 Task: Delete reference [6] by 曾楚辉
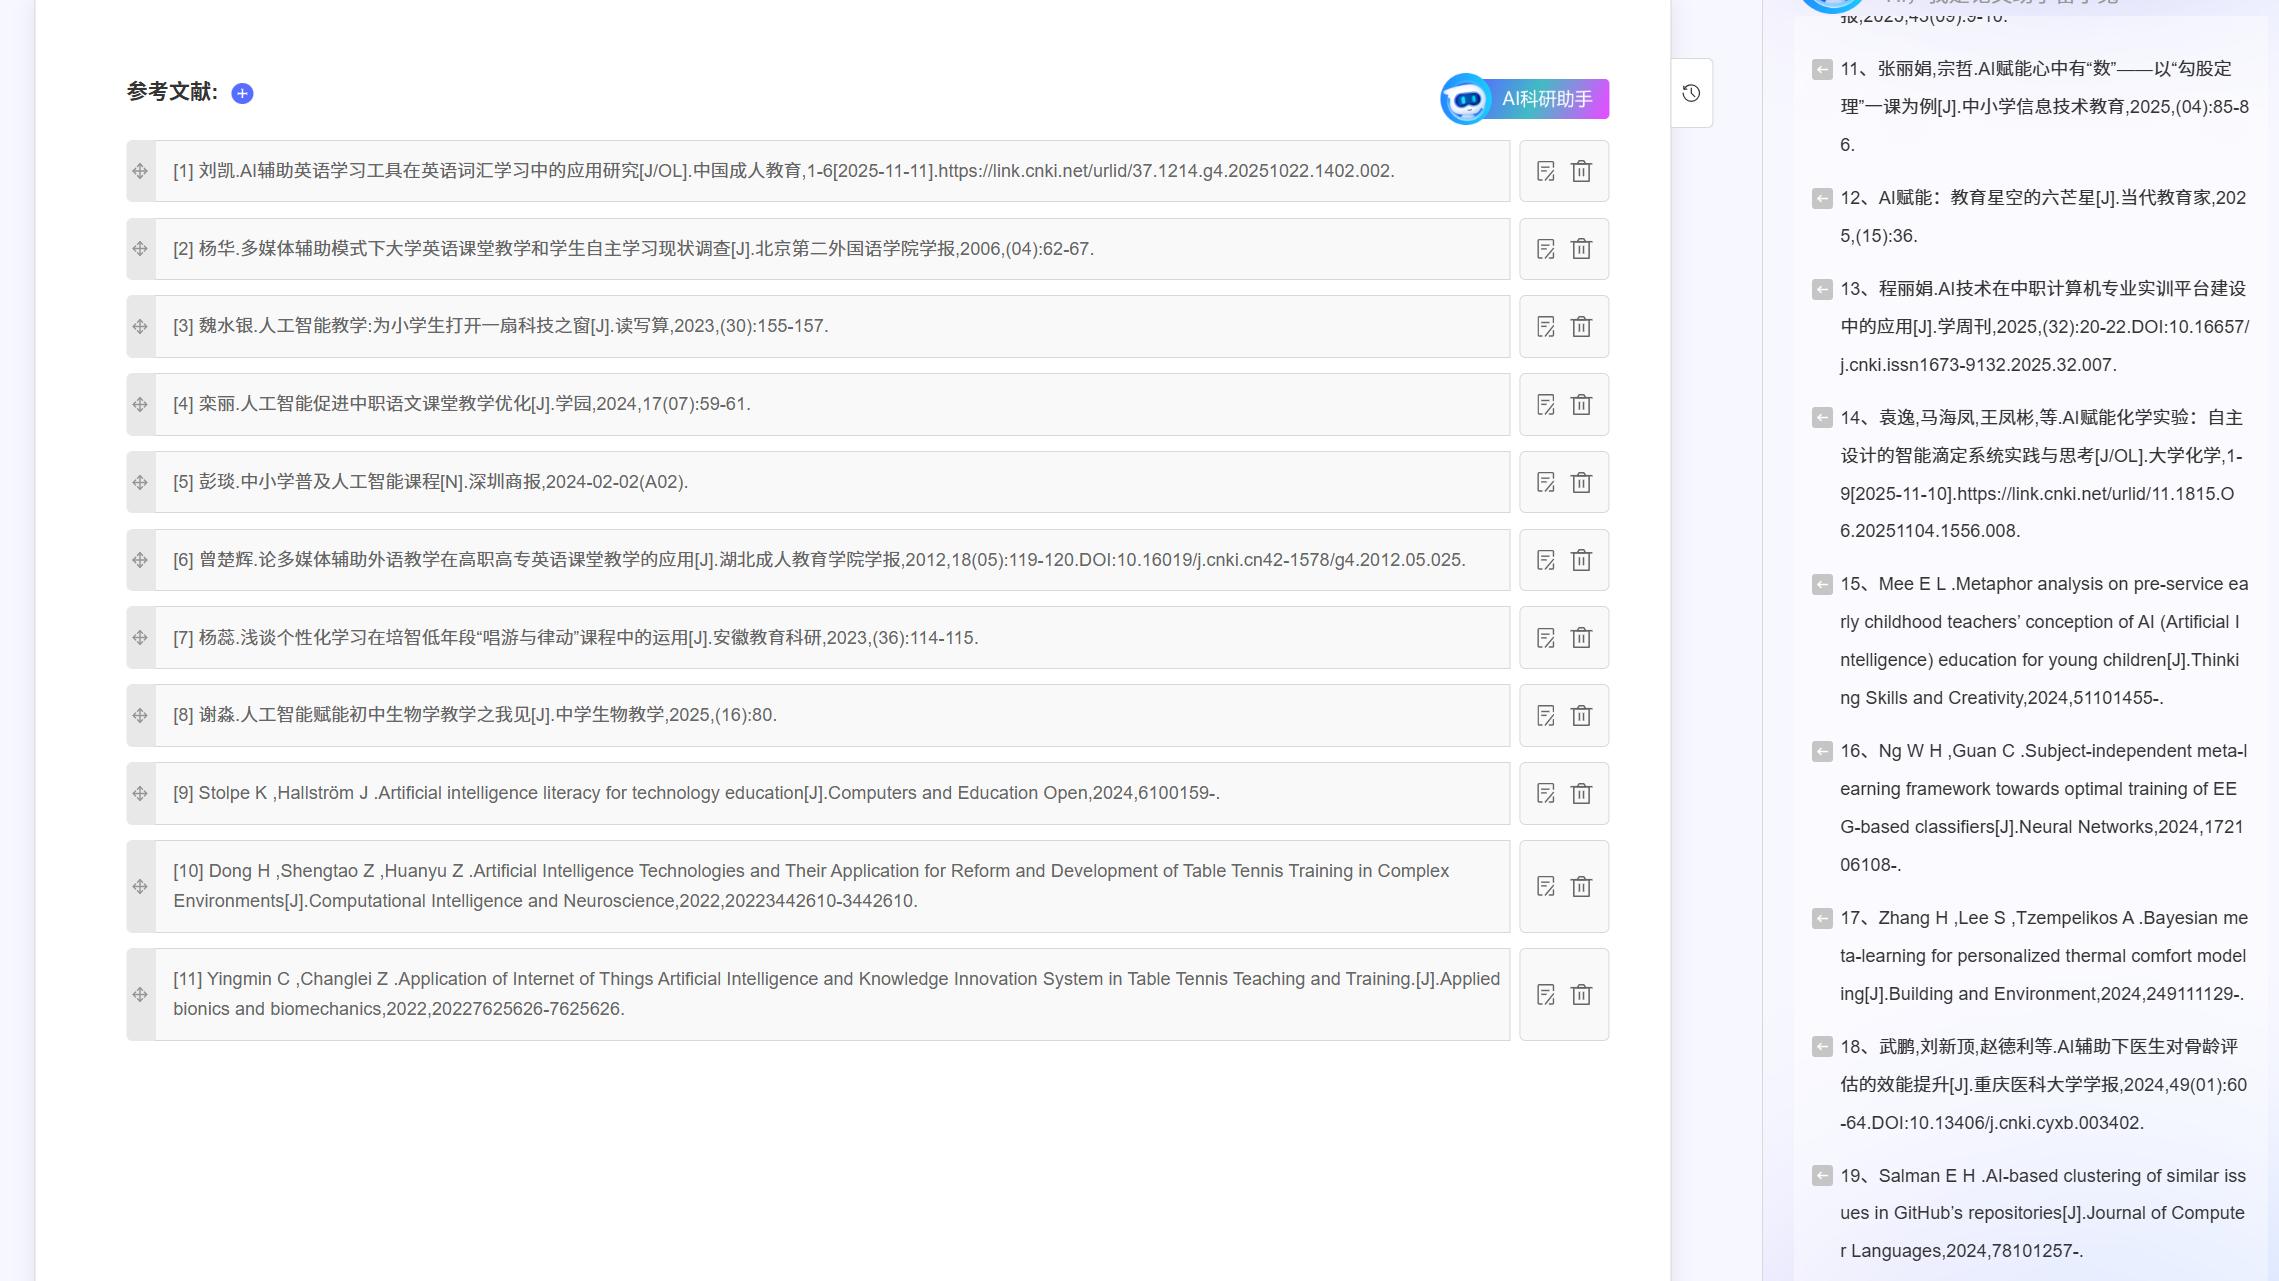pyautogui.click(x=1581, y=560)
